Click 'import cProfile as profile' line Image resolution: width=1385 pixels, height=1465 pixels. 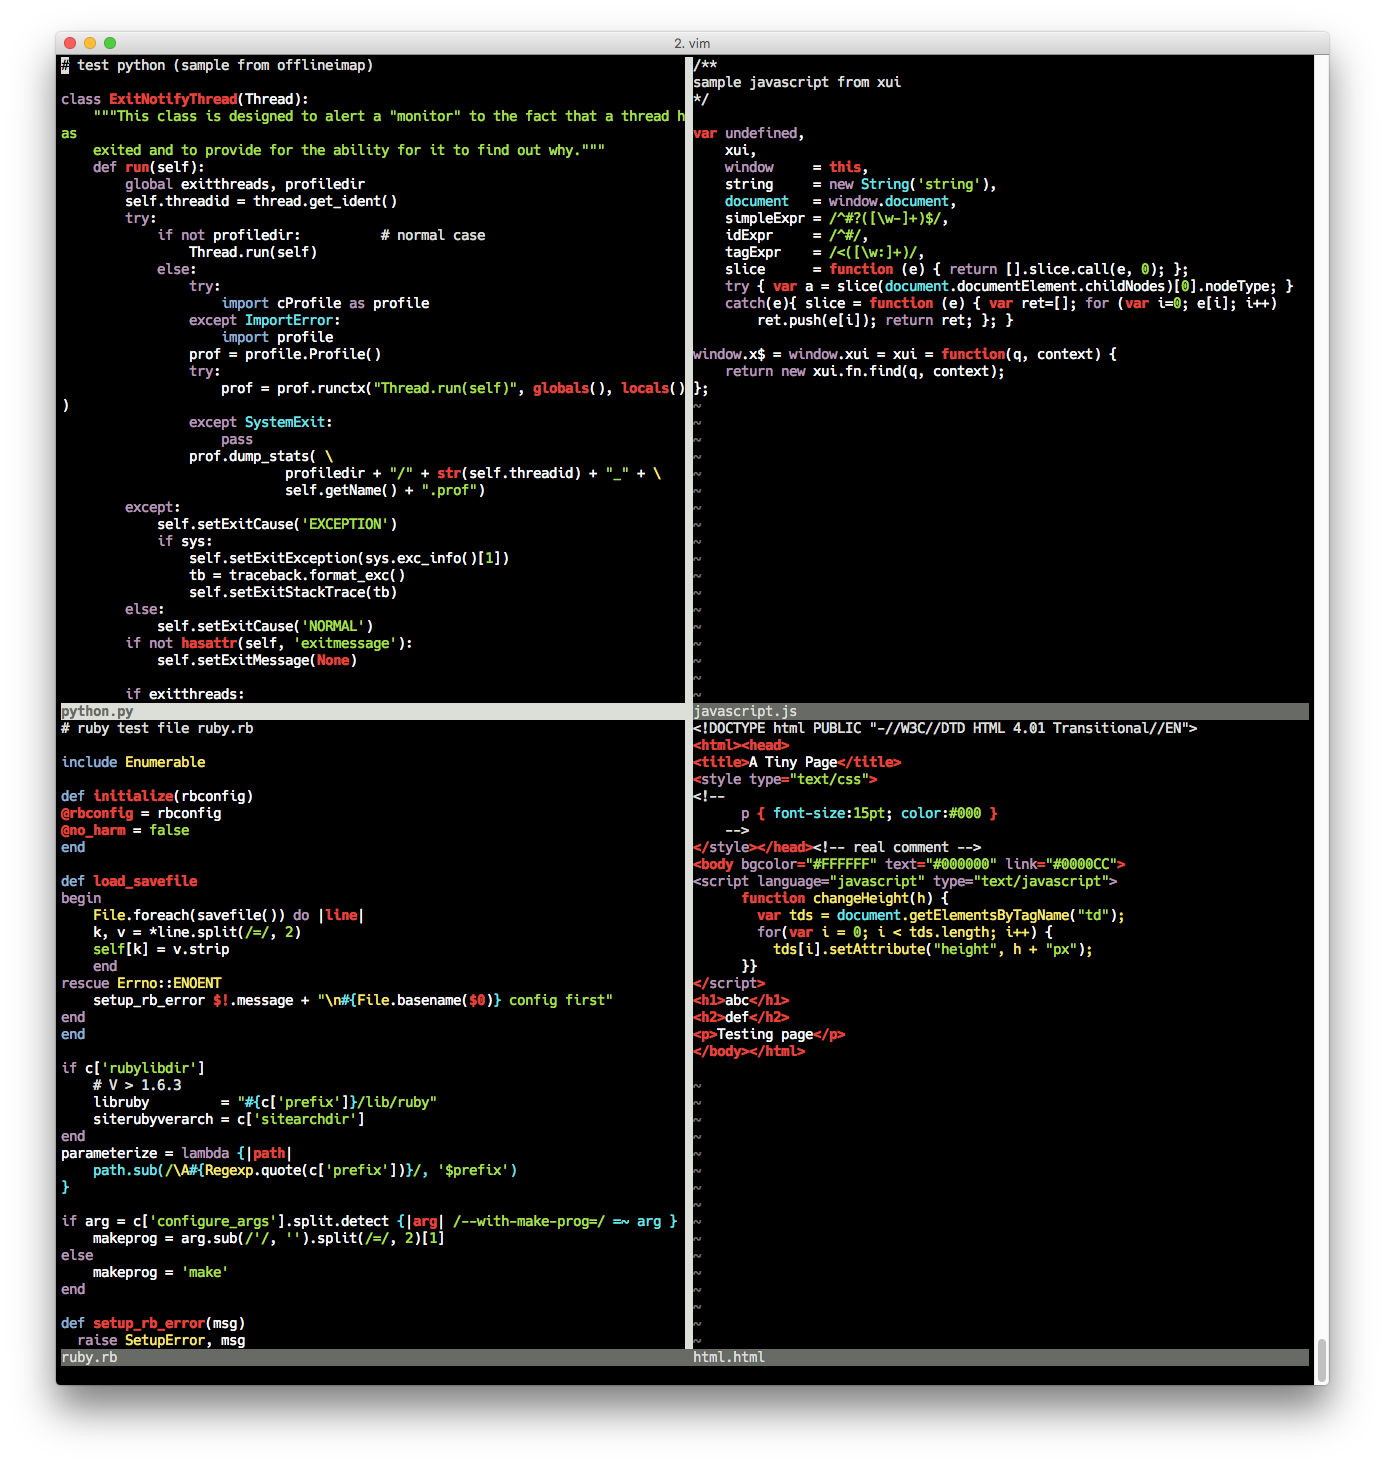click(325, 303)
